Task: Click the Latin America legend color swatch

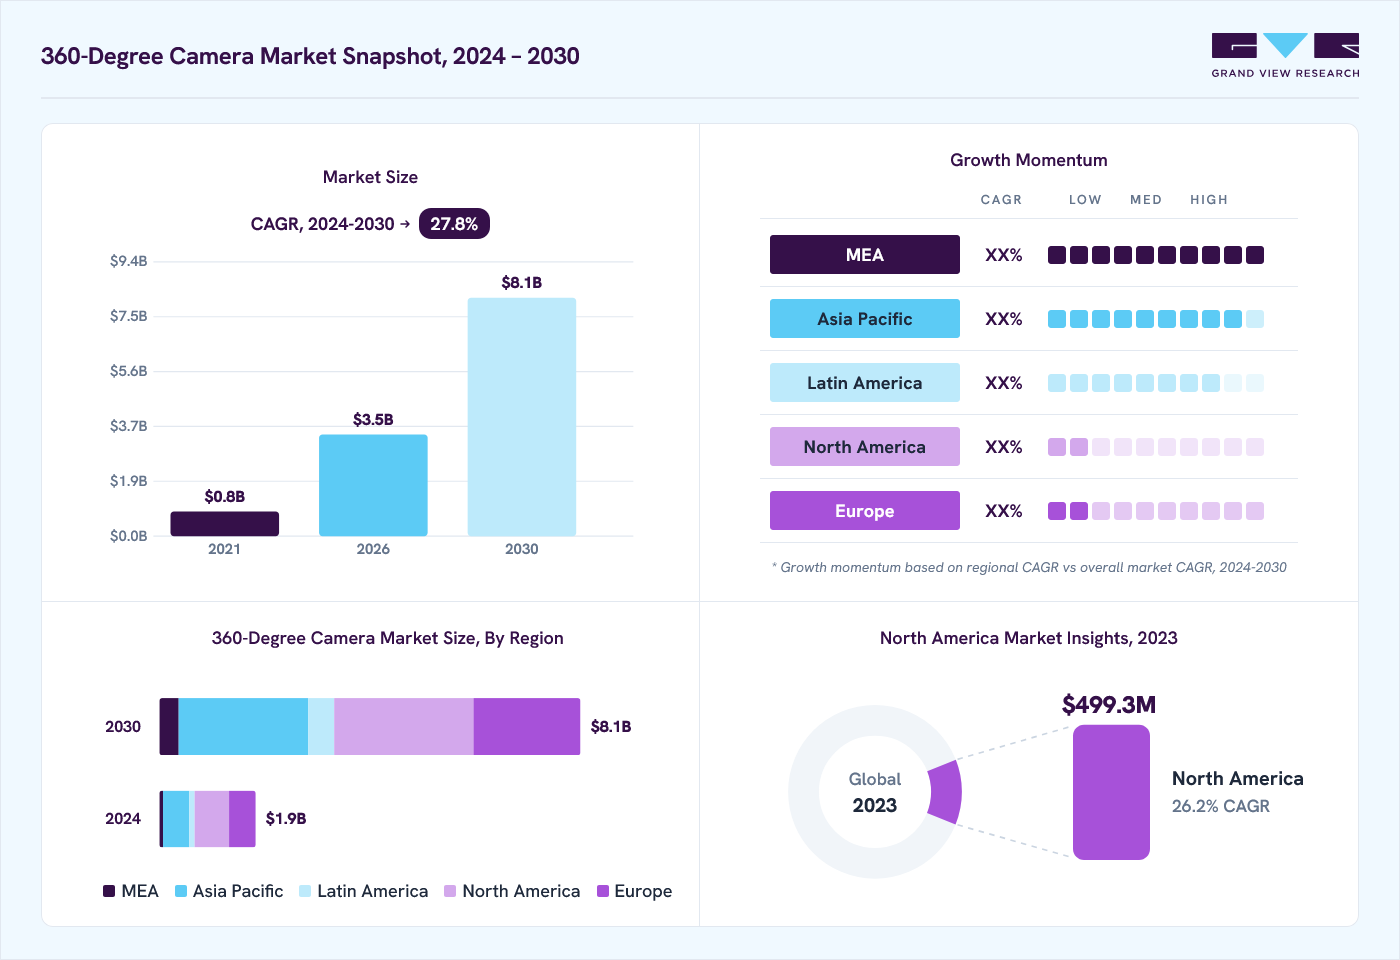Action: point(305,891)
